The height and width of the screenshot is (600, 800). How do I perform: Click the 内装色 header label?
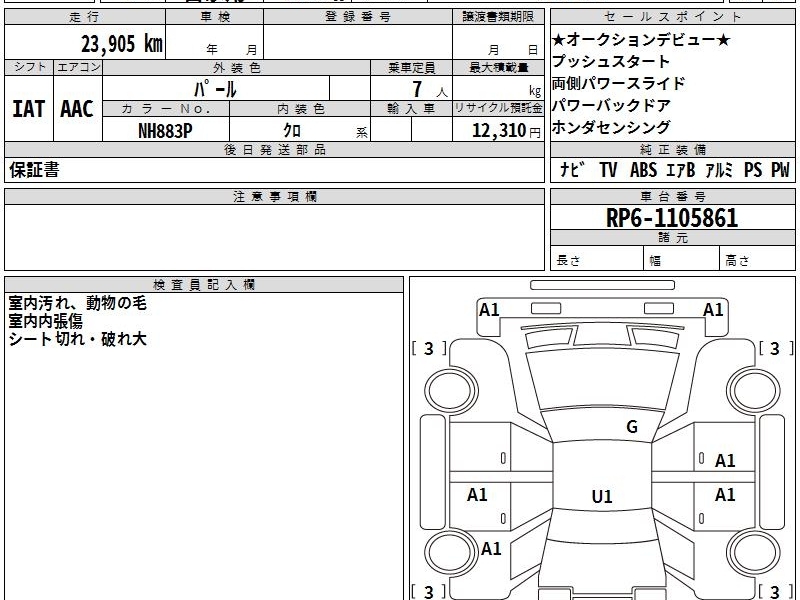(301, 109)
